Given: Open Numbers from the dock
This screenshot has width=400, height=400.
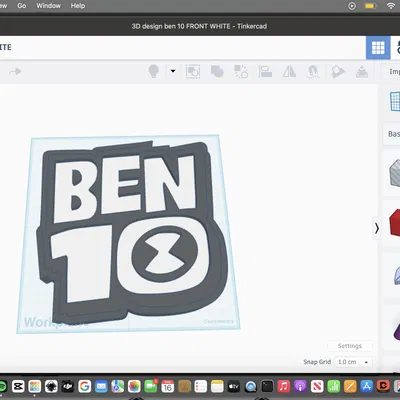Looking at the screenshot, I should click(333, 386).
